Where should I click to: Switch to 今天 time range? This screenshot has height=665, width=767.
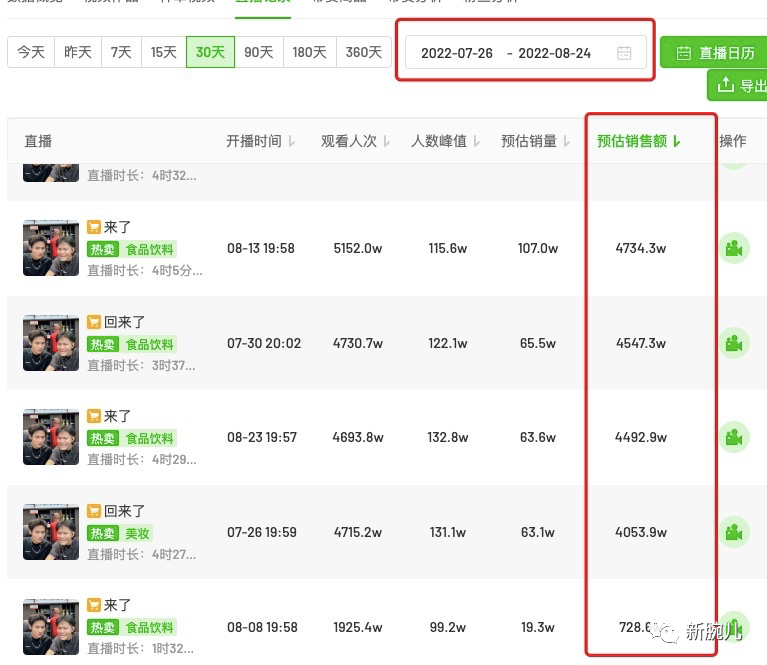(31, 52)
